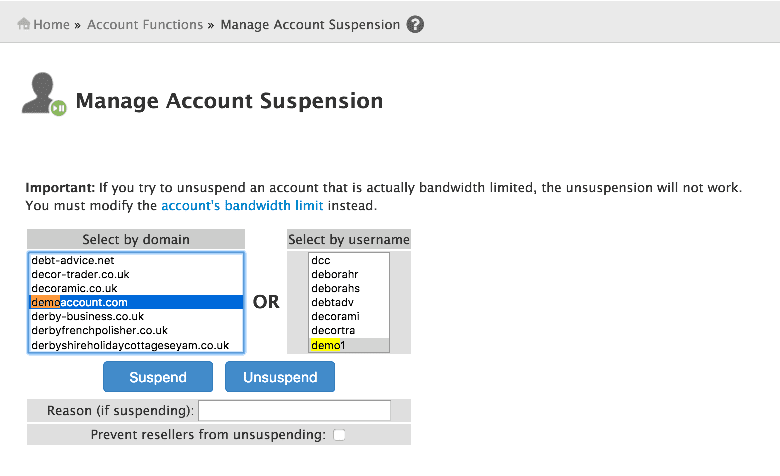The height and width of the screenshot is (476, 780).
Task: Click the Home breadcrumb link
Action: [x=51, y=24]
